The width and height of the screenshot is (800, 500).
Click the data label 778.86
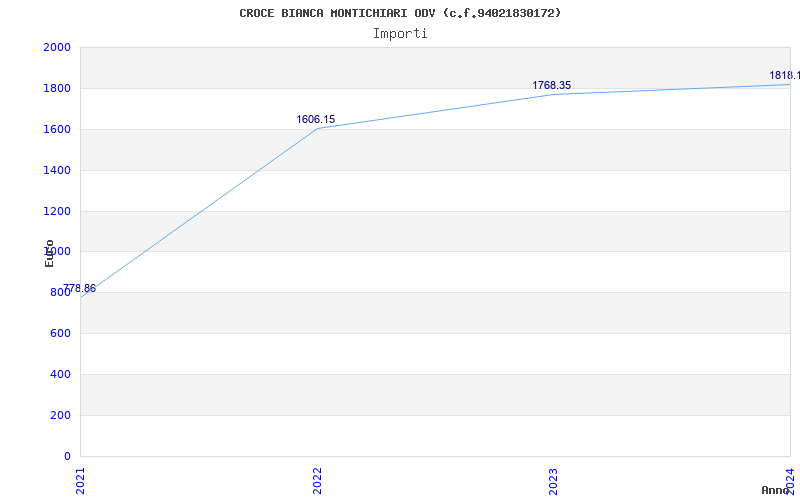80,288
